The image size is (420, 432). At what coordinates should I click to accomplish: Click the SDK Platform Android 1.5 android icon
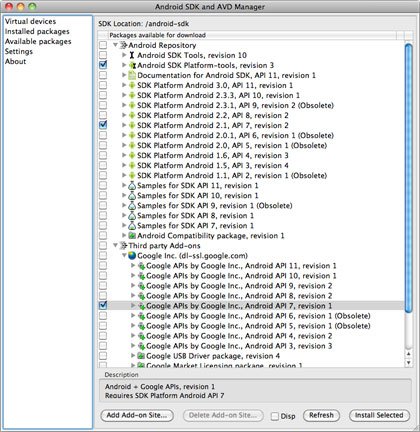(x=132, y=165)
